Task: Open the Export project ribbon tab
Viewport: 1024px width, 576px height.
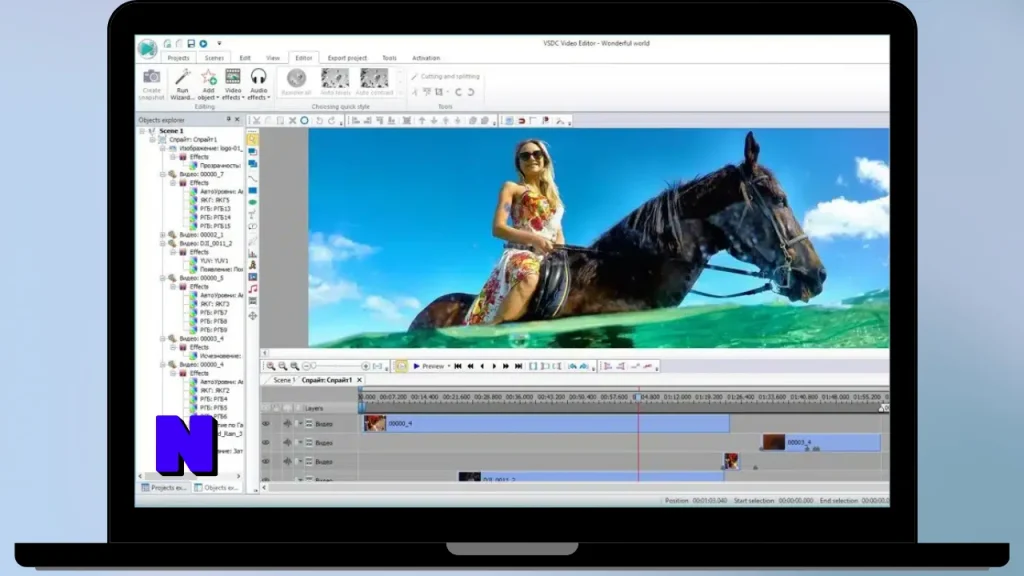Action: click(347, 58)
